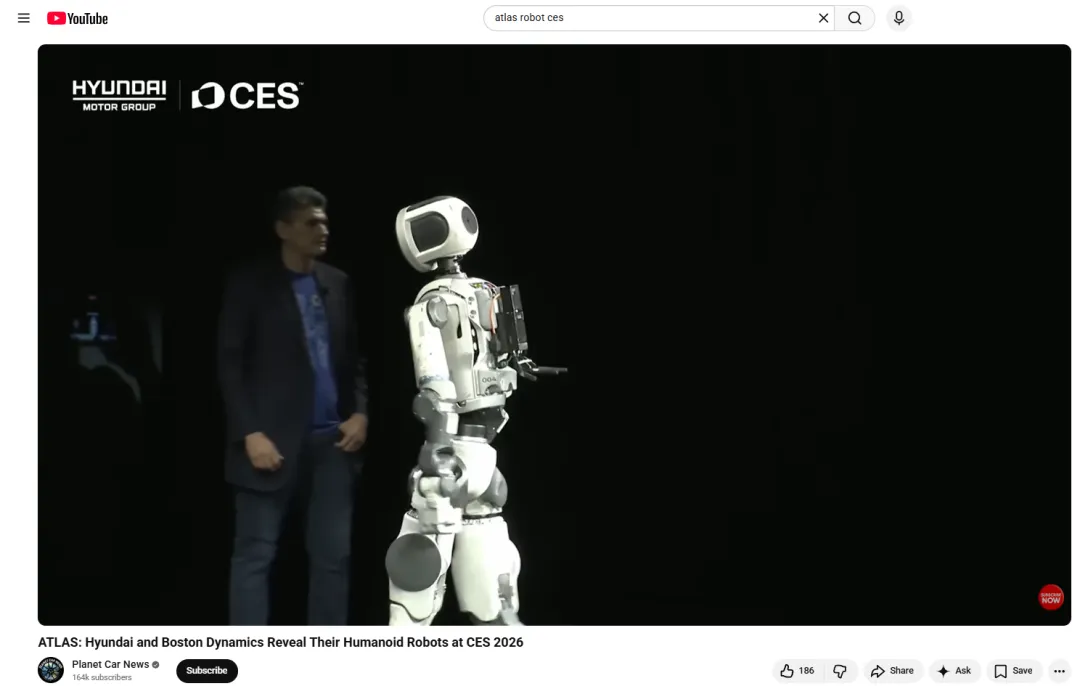Go to YouTube home via logo
Viewport: 1080px width, 686px height.
tap(77, 18)
